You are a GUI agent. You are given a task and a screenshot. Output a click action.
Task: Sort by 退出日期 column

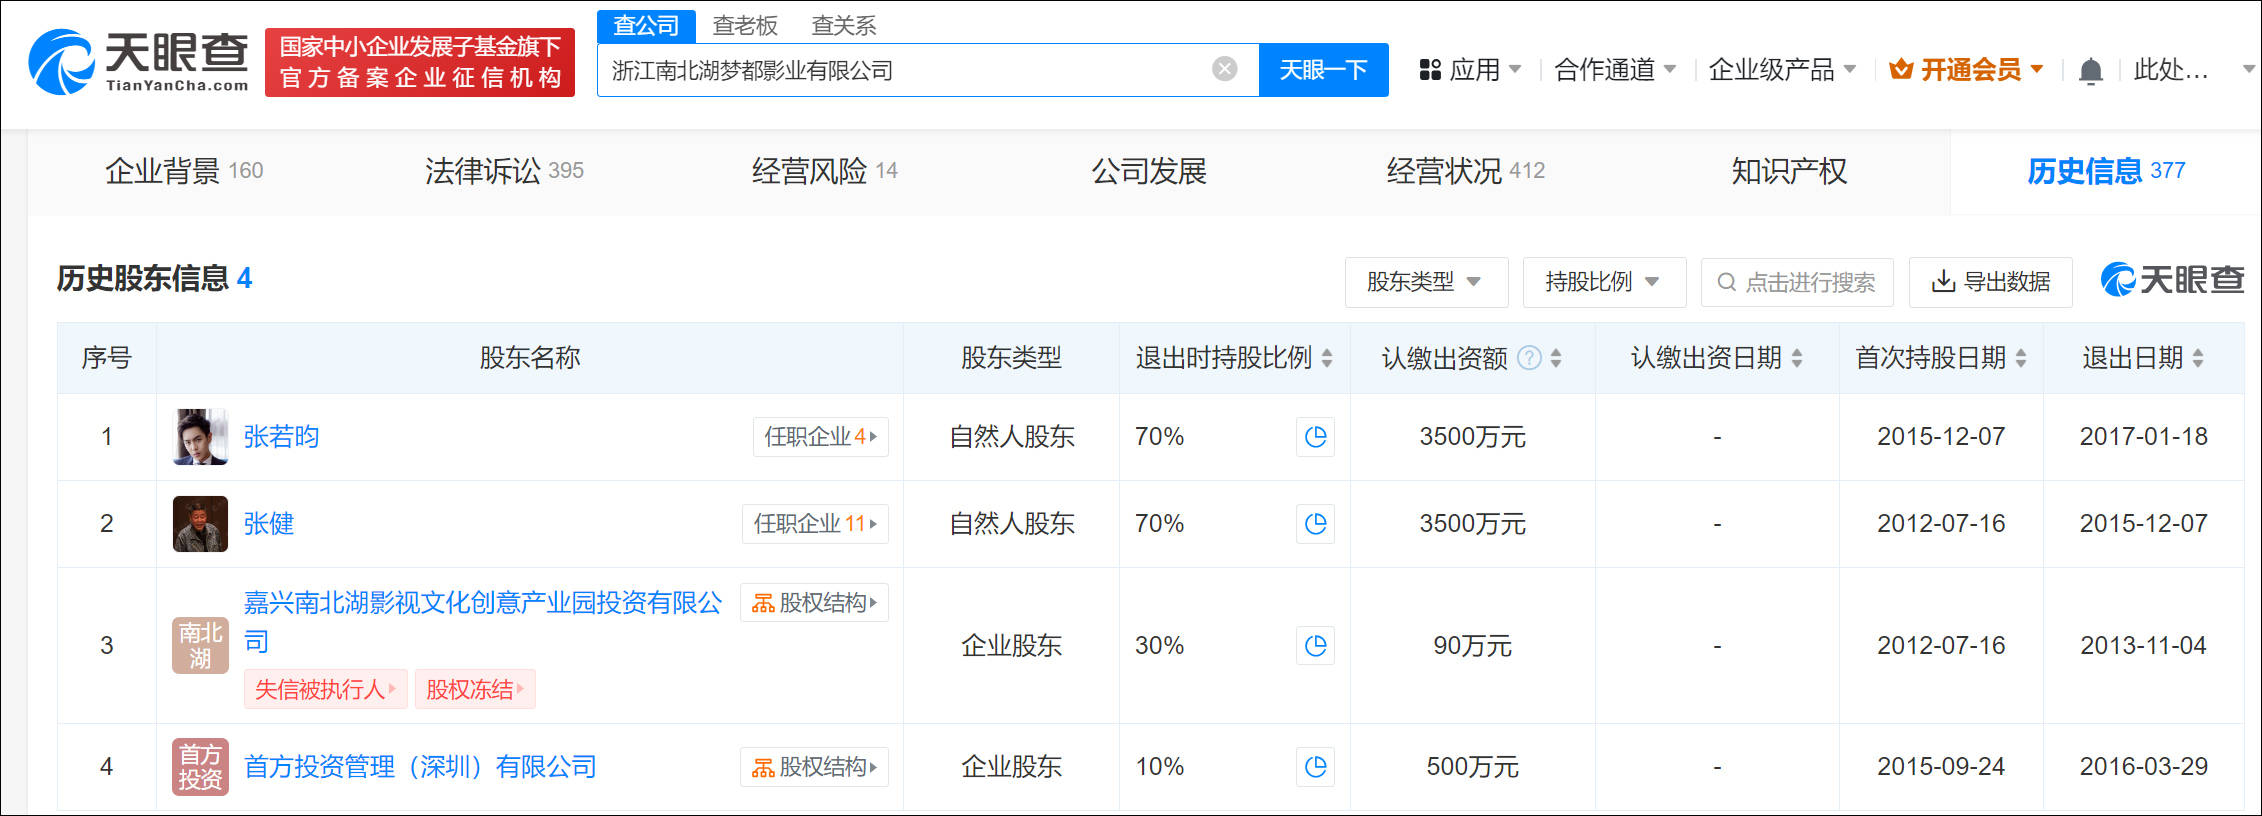point(2198,358)
